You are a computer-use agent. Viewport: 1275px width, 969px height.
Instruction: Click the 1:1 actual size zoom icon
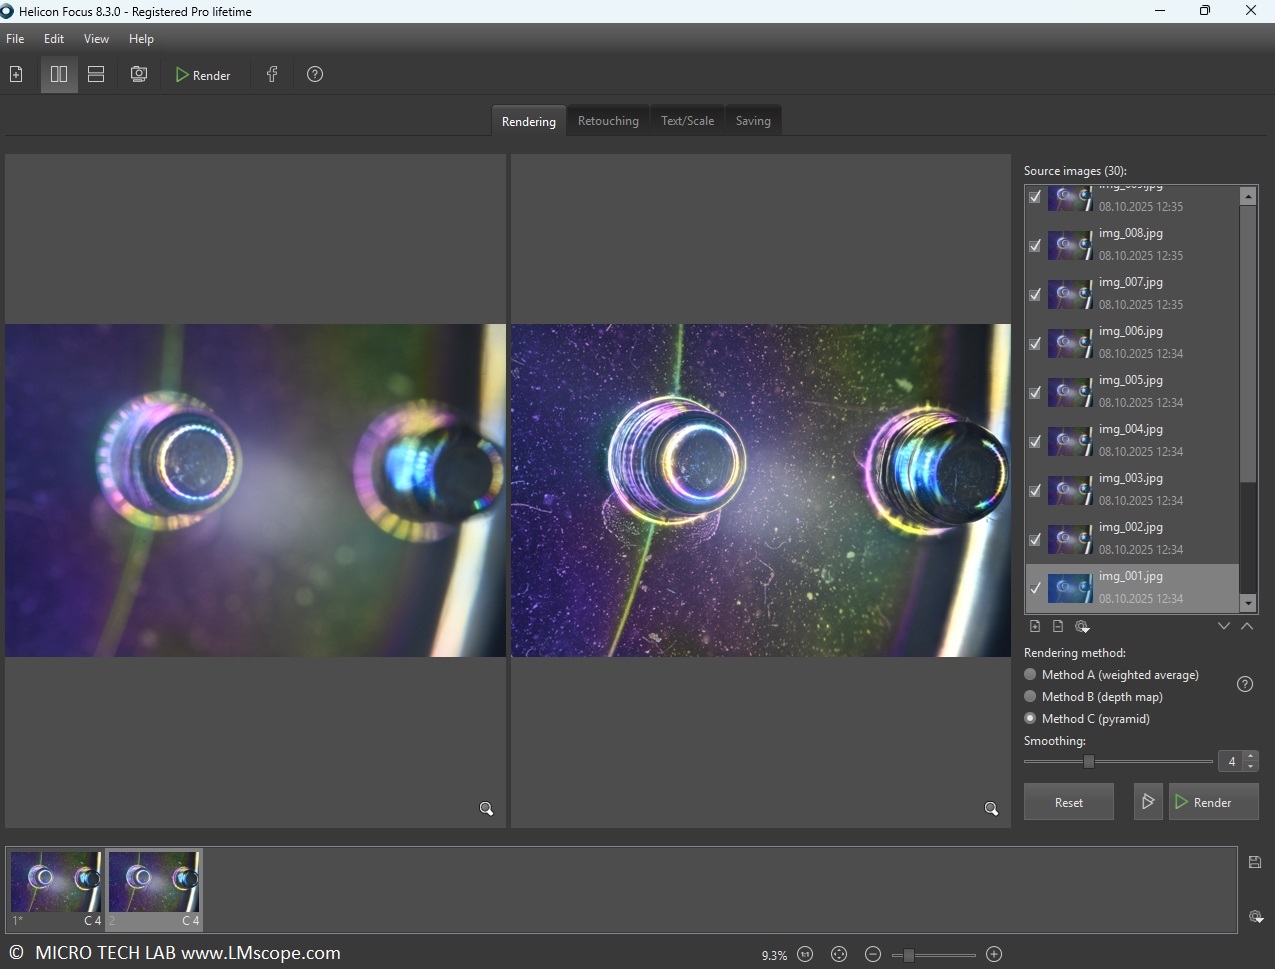click(x=805, y=954)
